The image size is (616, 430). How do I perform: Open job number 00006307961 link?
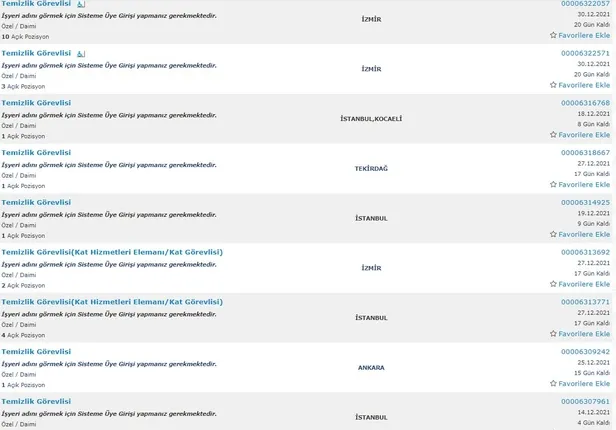coord(585,402)
